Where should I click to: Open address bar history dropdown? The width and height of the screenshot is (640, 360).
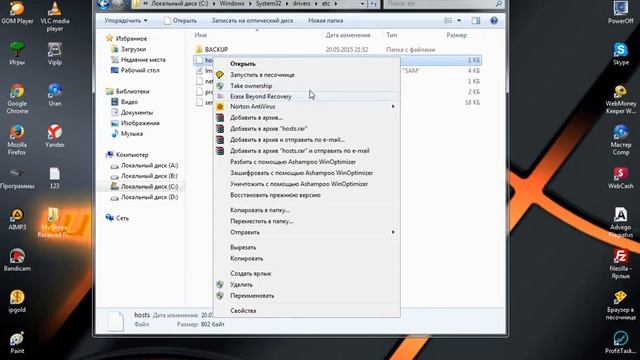(362, 4)
